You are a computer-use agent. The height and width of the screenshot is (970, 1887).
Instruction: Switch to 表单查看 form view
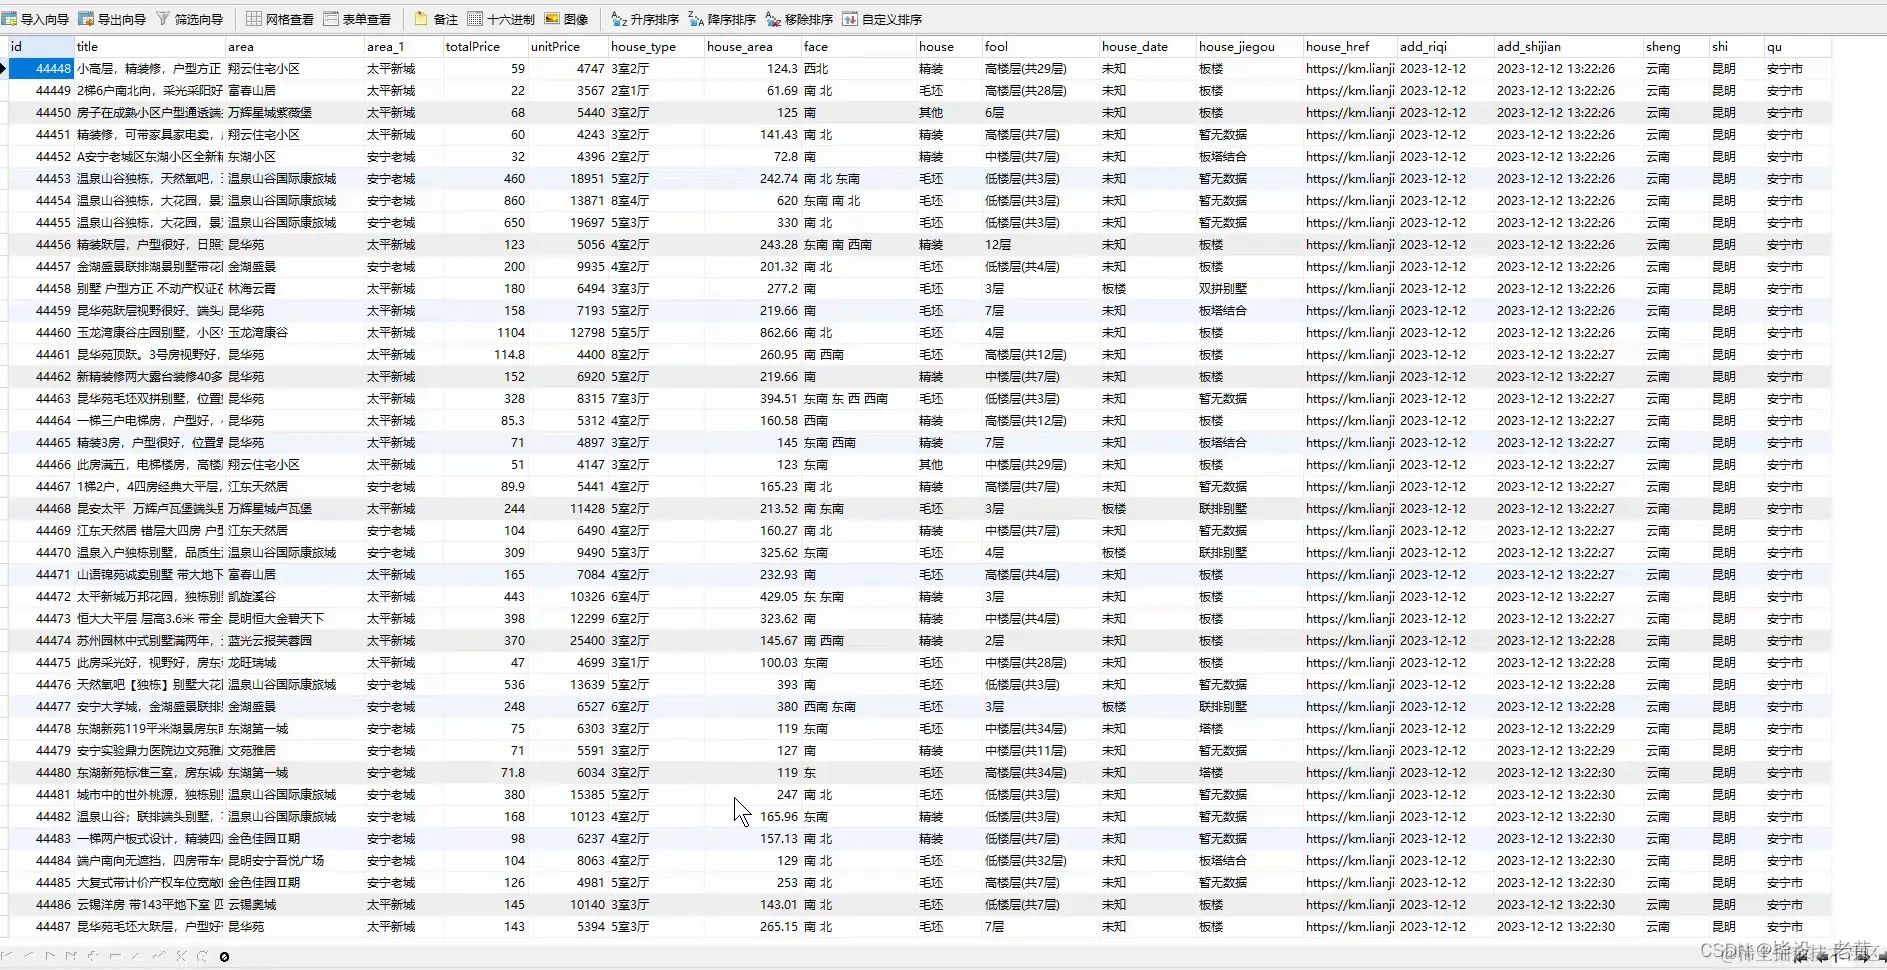pyautogui.click(x=357, y=19)
